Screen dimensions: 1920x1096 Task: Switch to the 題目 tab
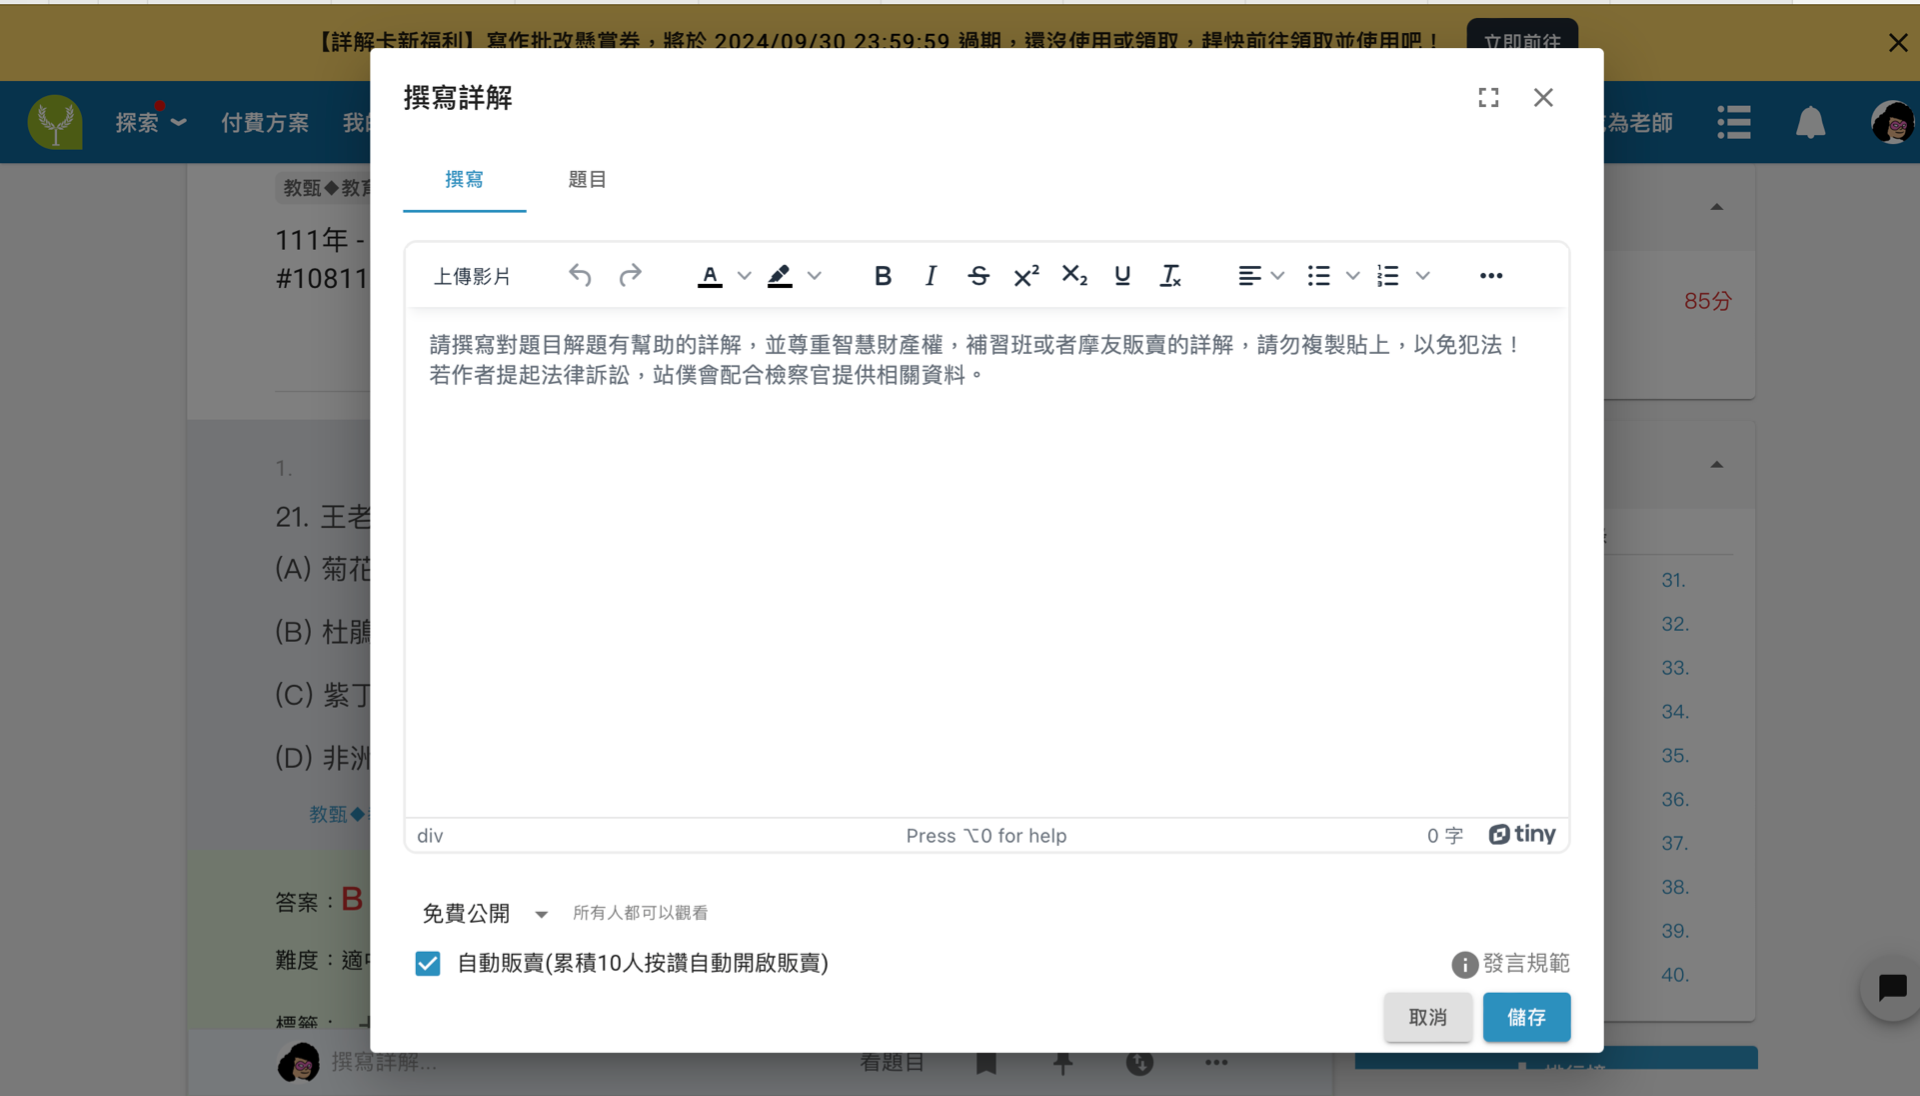(587, 179)
